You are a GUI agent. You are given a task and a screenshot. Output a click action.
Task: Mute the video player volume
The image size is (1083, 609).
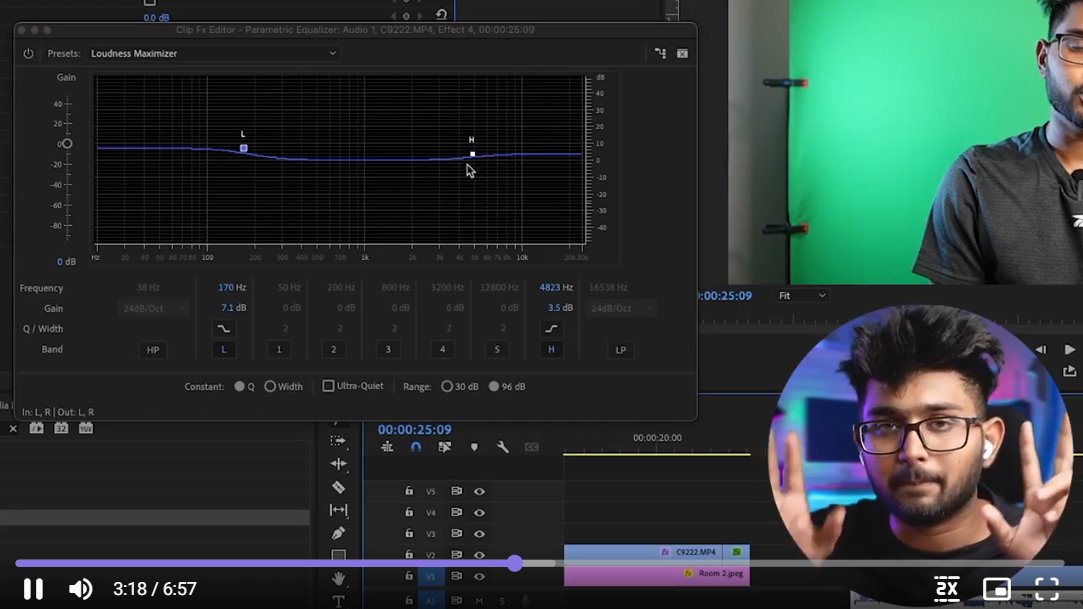pyautogui.click(x=80, y=589)
